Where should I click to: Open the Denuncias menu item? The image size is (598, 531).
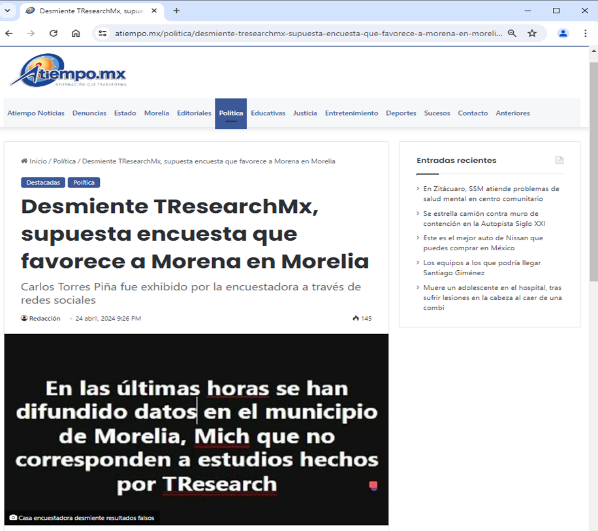[89, 113]
